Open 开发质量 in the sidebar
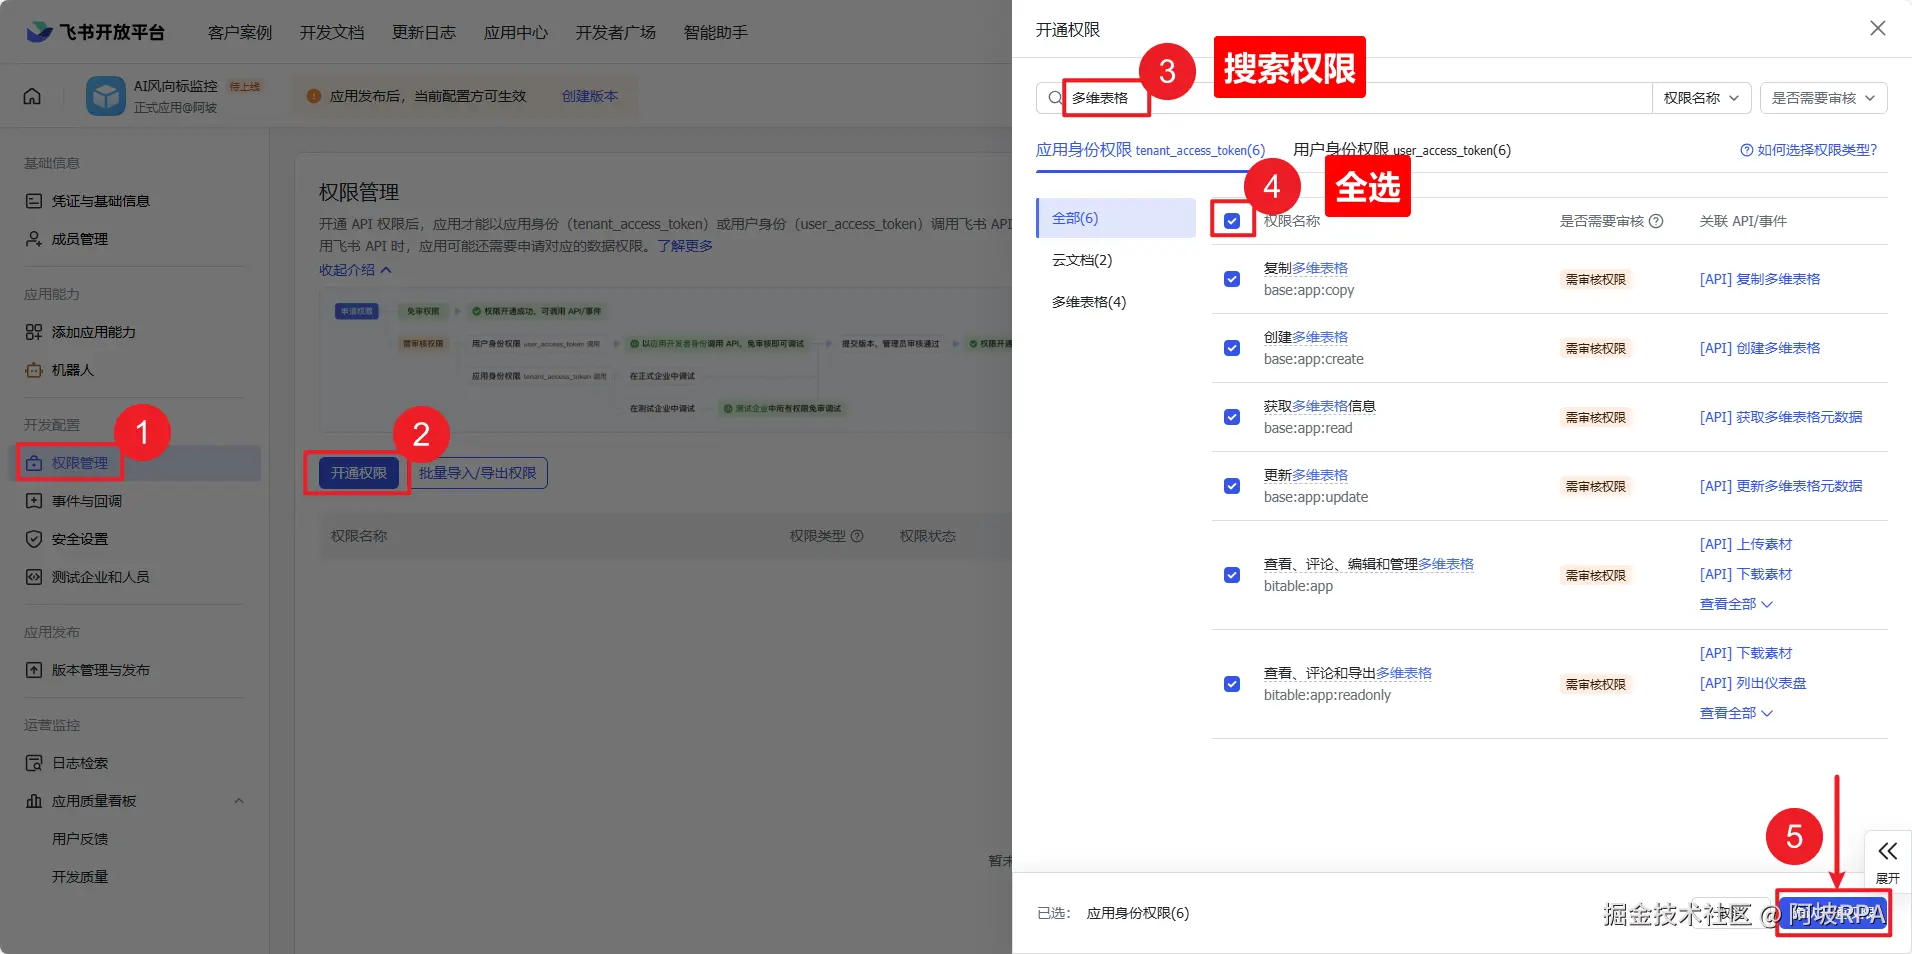1912x954 pixels. click(80, 877)
